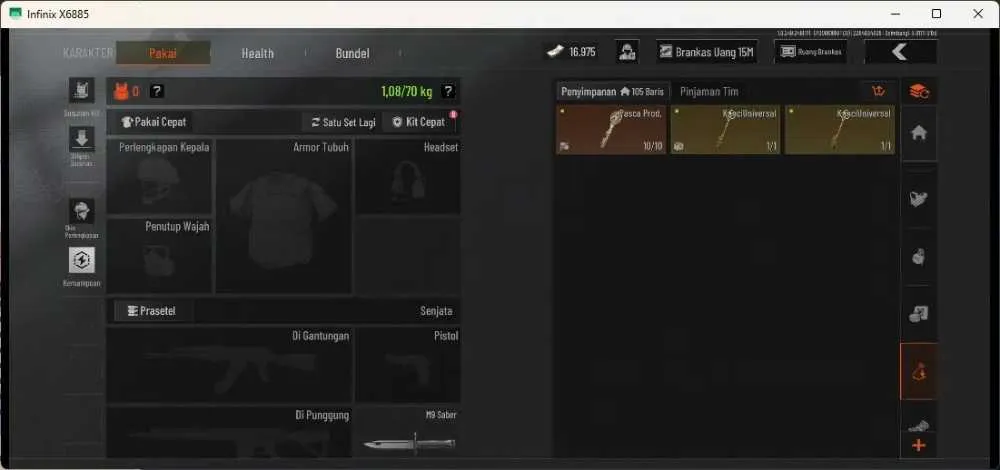Click the orange stack sort icon
This screenshot has width=1000, height=470.
click(918, 91)
